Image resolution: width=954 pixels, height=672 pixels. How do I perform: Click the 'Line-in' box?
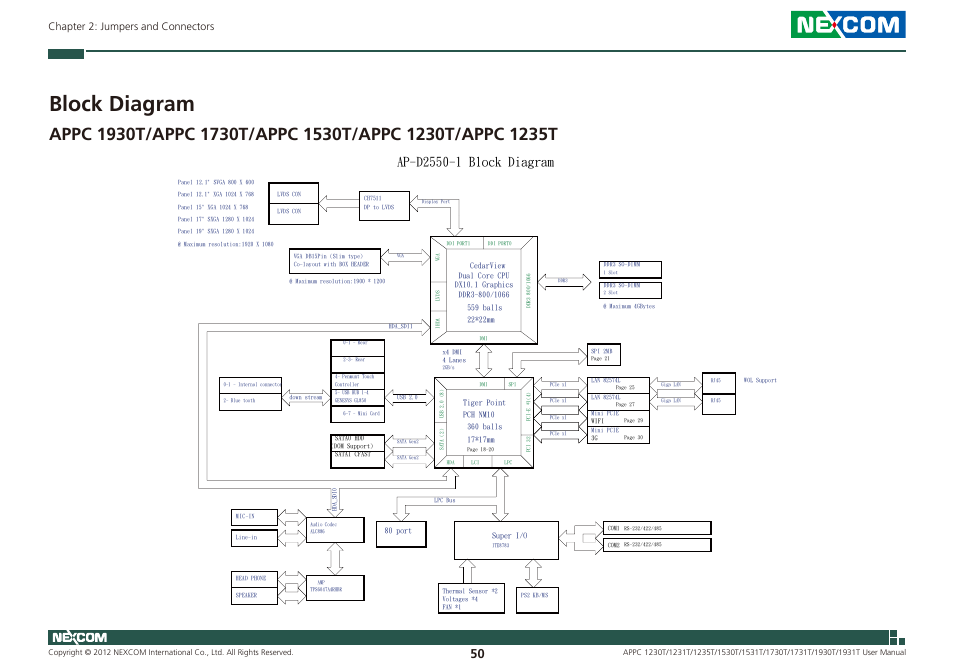(x=254, y=538)
